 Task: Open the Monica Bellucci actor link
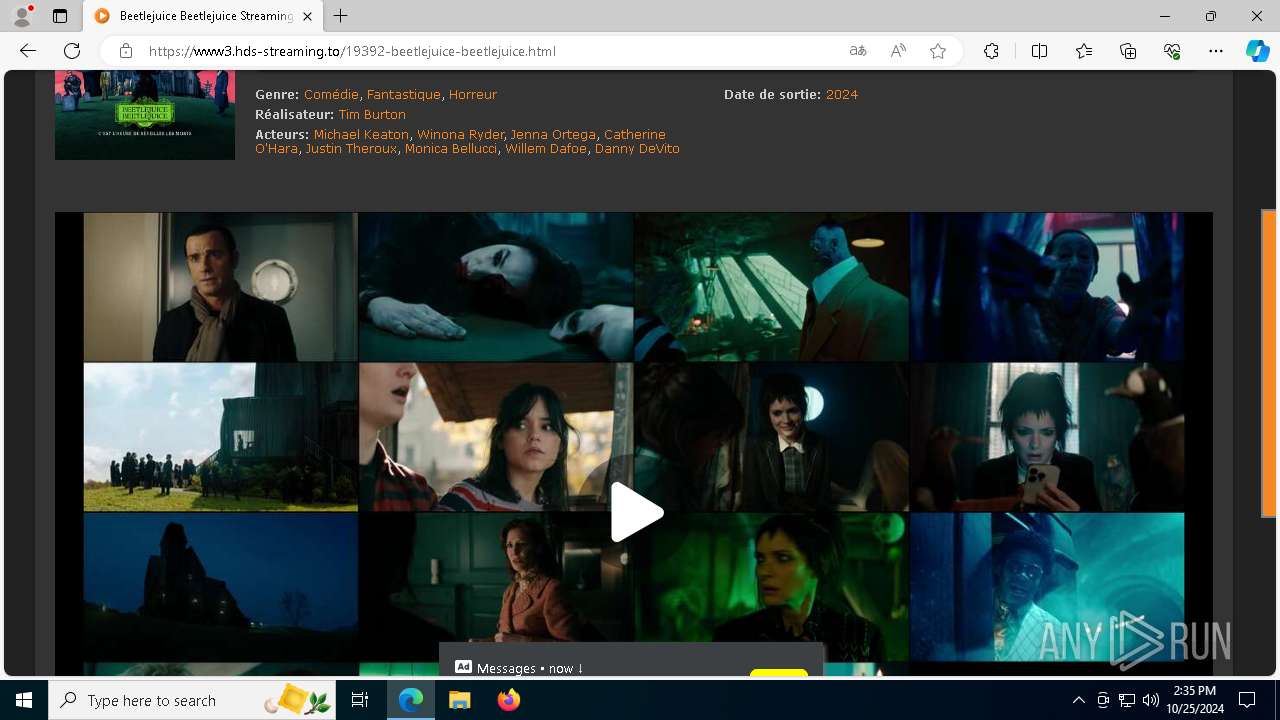(451, 148)
